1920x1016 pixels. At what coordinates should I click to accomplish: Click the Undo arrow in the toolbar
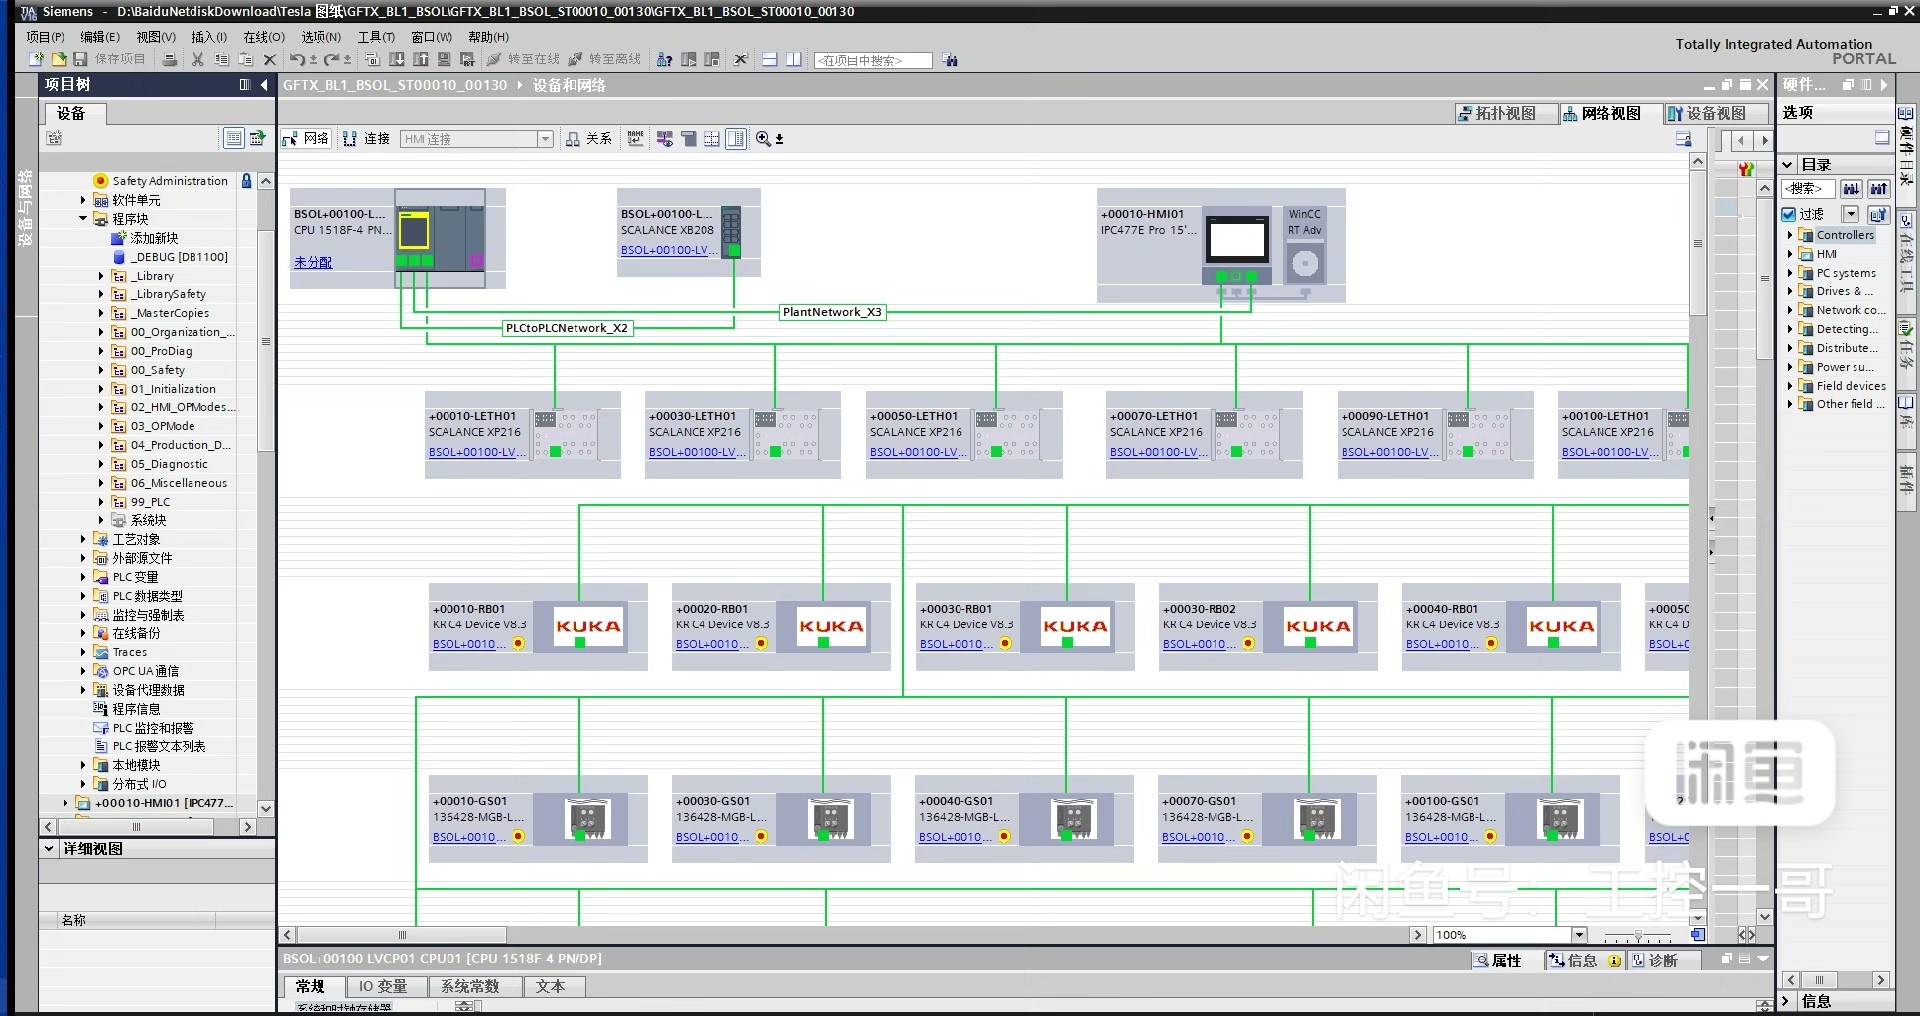tap(297, 60)
